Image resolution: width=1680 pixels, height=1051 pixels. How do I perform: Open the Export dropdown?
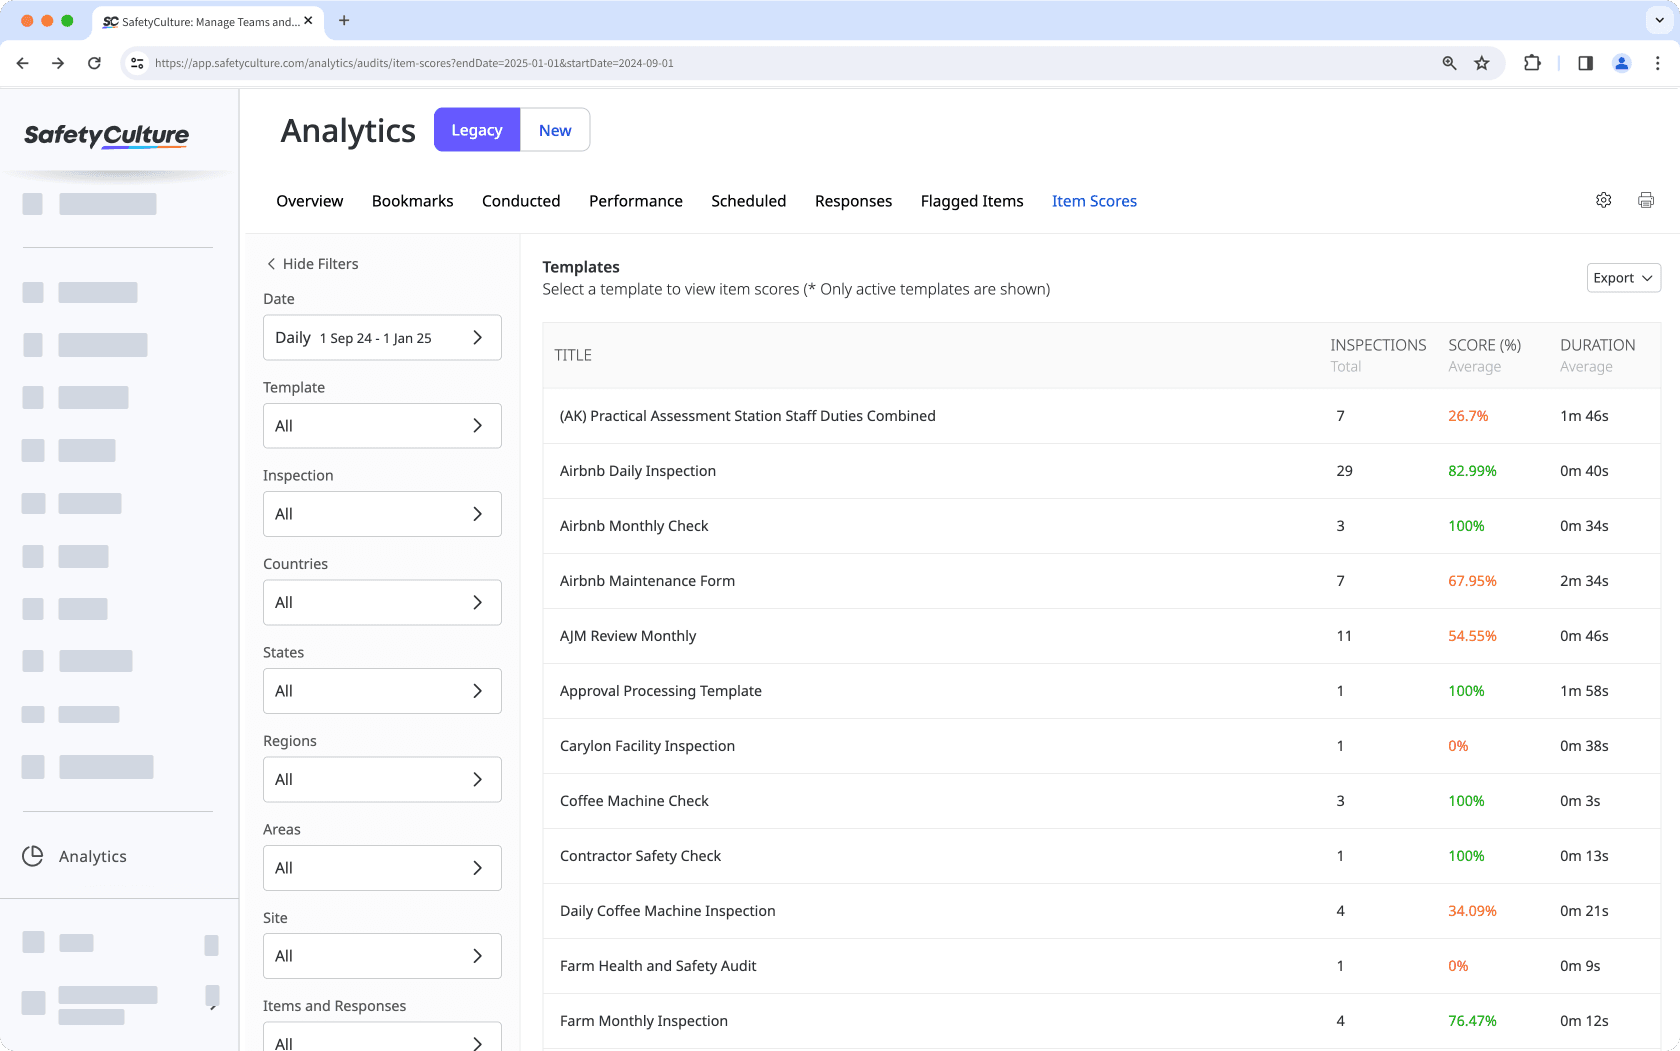click(x=1622, y=278)
